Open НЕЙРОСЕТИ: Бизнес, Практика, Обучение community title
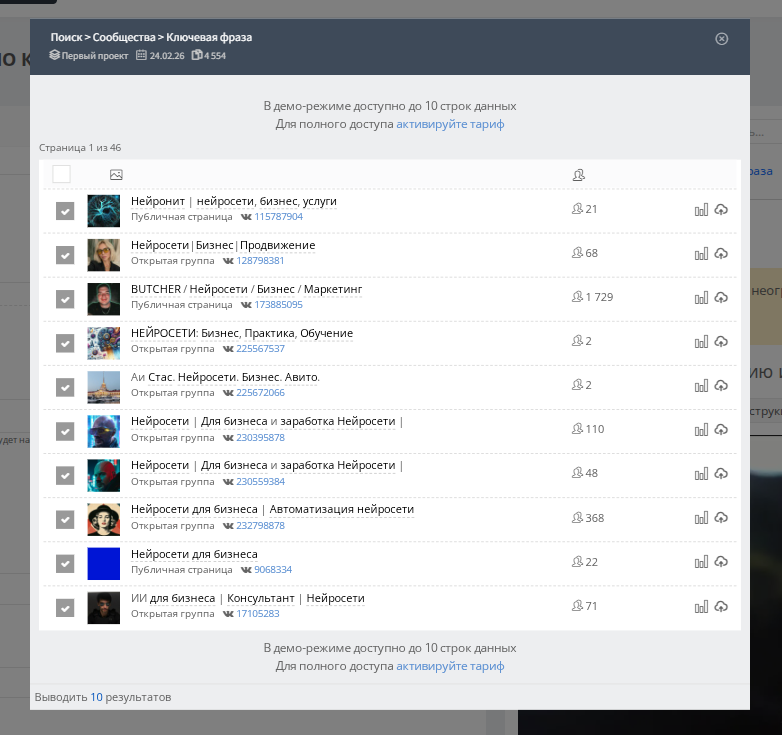This screenshot has height=735, width=782. 242,333
